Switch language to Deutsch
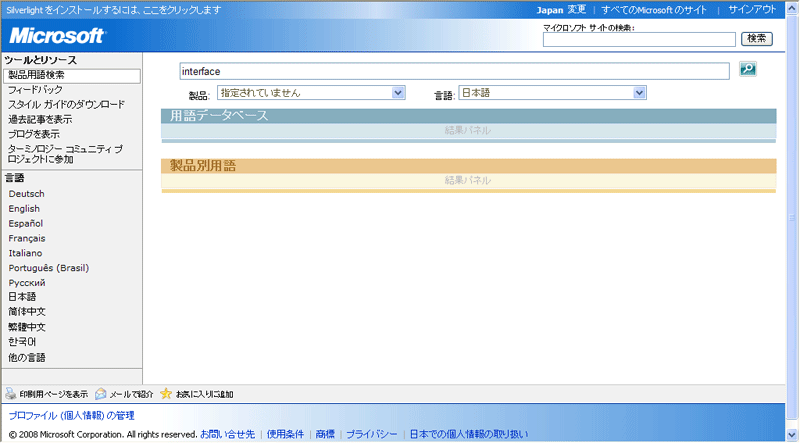This screenshot has height=443, width=800. 27,194
